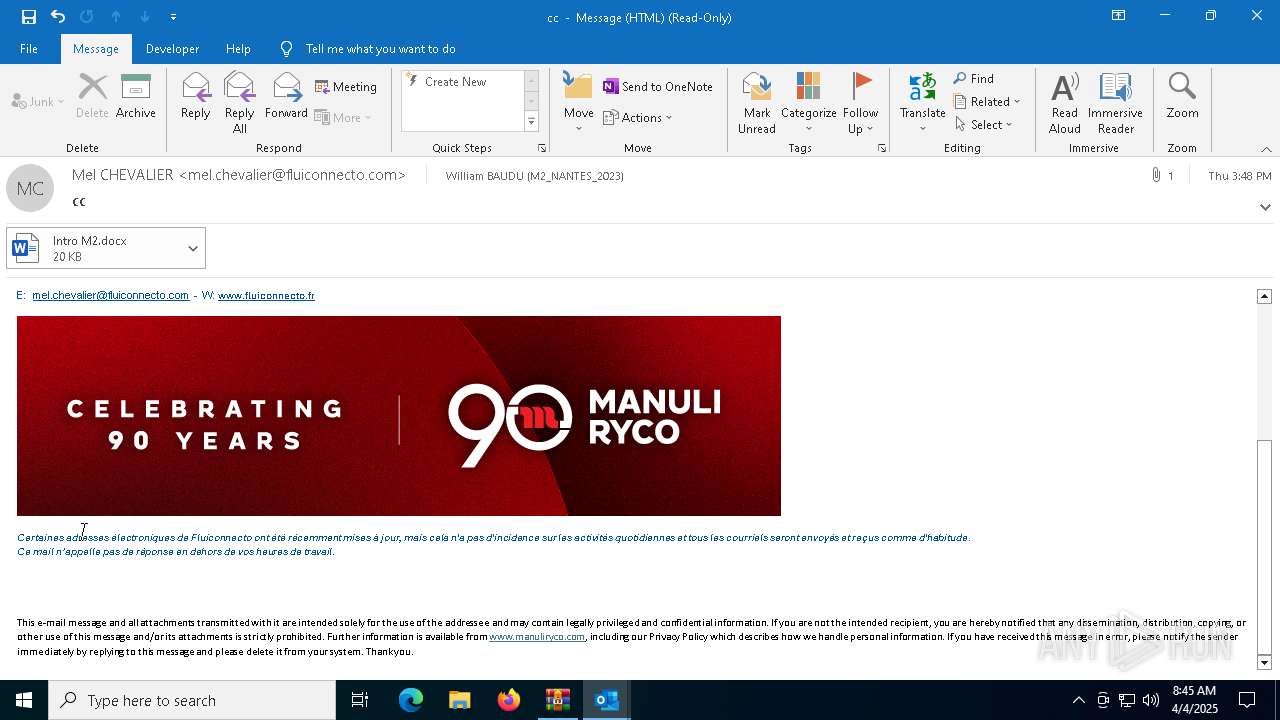
Task: Set a Follow Up flag
Action: (860, 103)
